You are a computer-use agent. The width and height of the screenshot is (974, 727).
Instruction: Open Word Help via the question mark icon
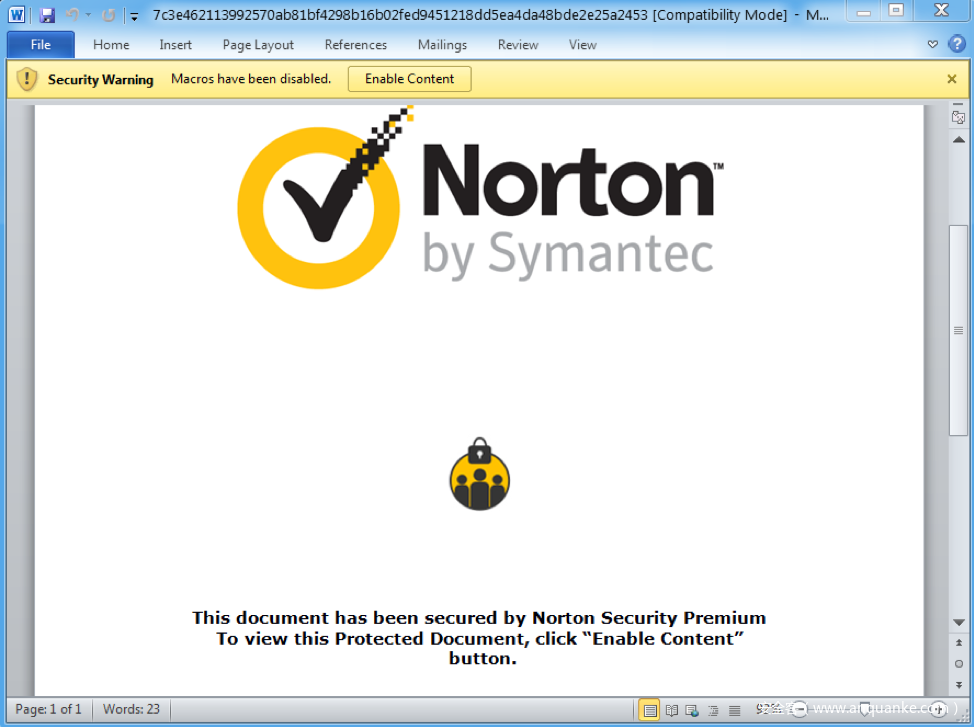click(x=957, y=44)
